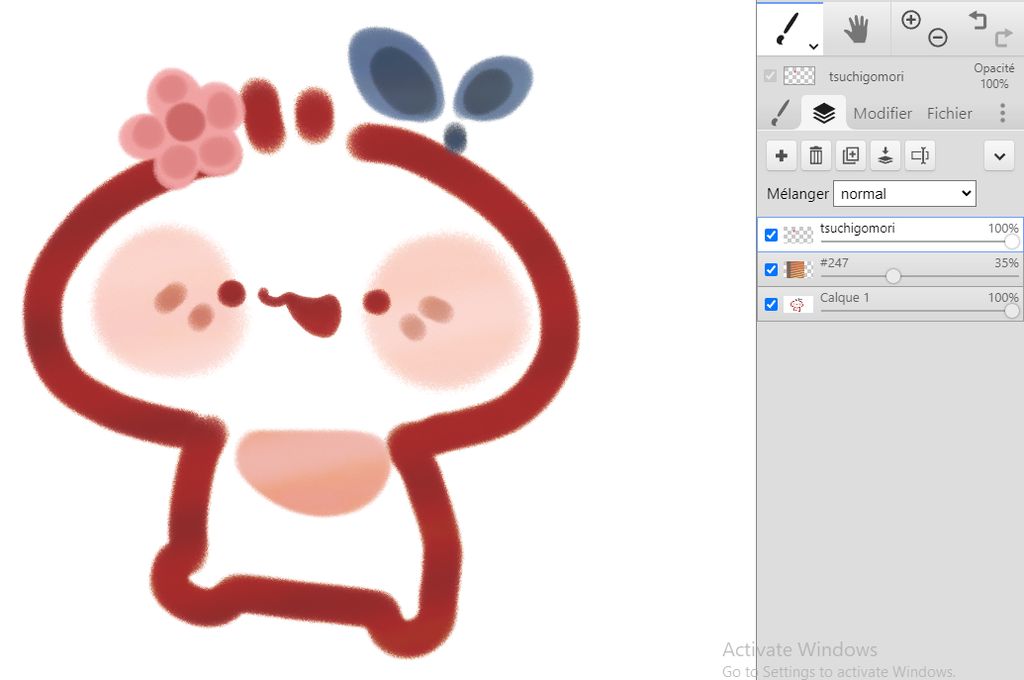The image size is (1024, 680).
Task: Click the header layer preview thumbnail
Action: 799,76
